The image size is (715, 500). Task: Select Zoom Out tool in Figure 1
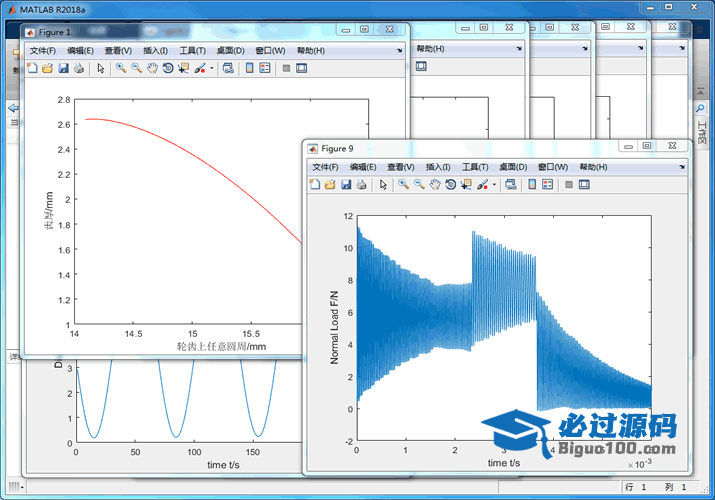(x=136, y=68)
